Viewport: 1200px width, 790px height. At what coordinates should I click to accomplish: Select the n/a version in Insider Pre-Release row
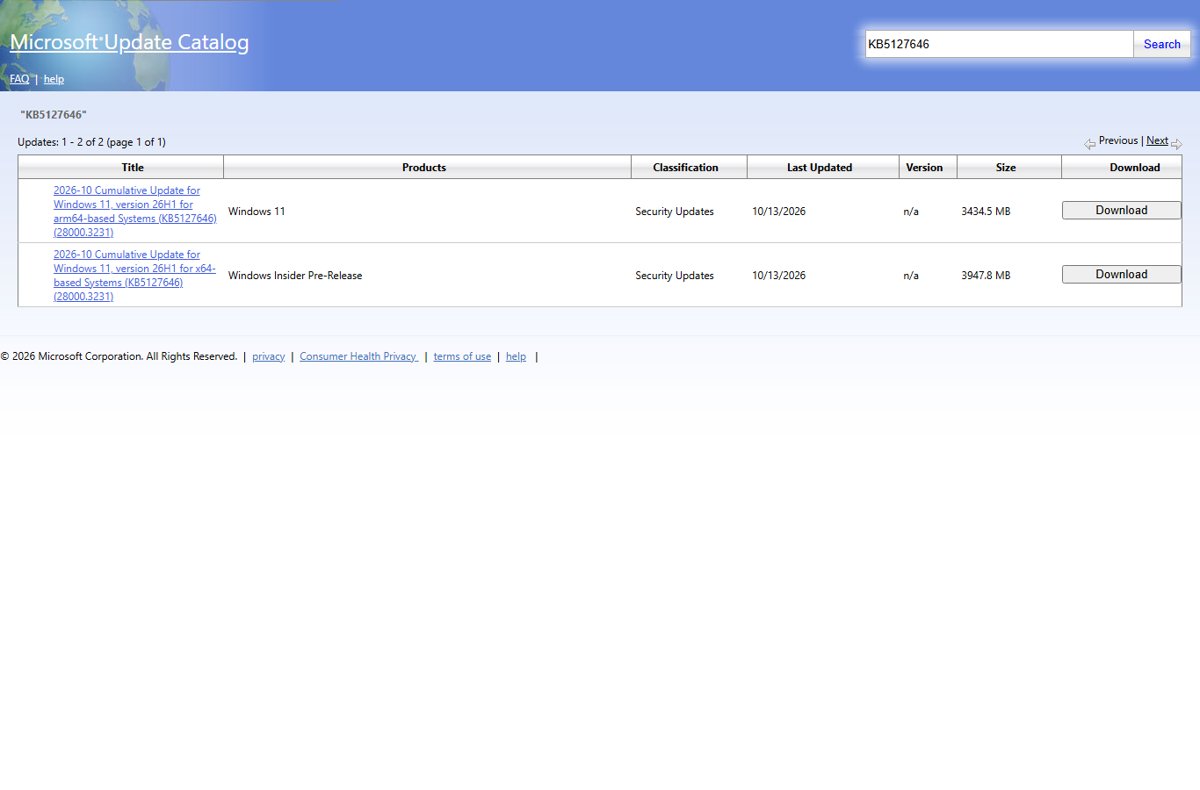pyautogui.click(x=910, y=275)
